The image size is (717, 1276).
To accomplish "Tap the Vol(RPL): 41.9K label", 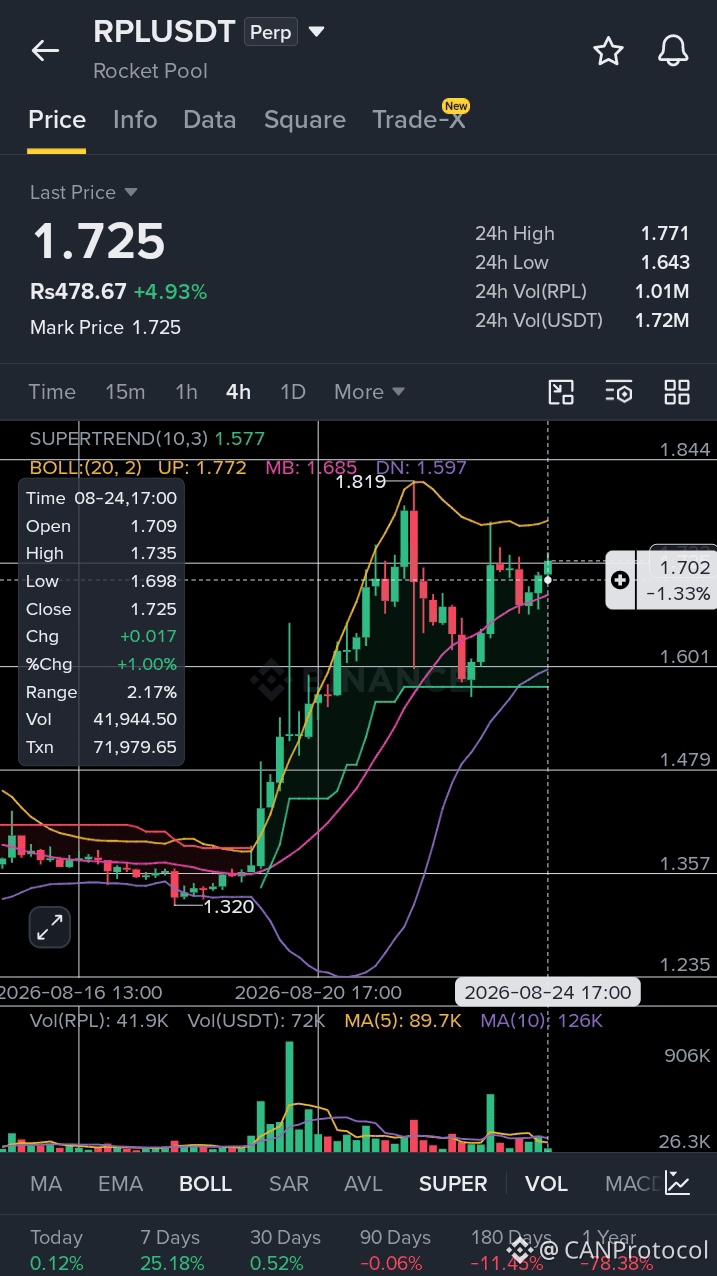I will tap(99, 1021).
